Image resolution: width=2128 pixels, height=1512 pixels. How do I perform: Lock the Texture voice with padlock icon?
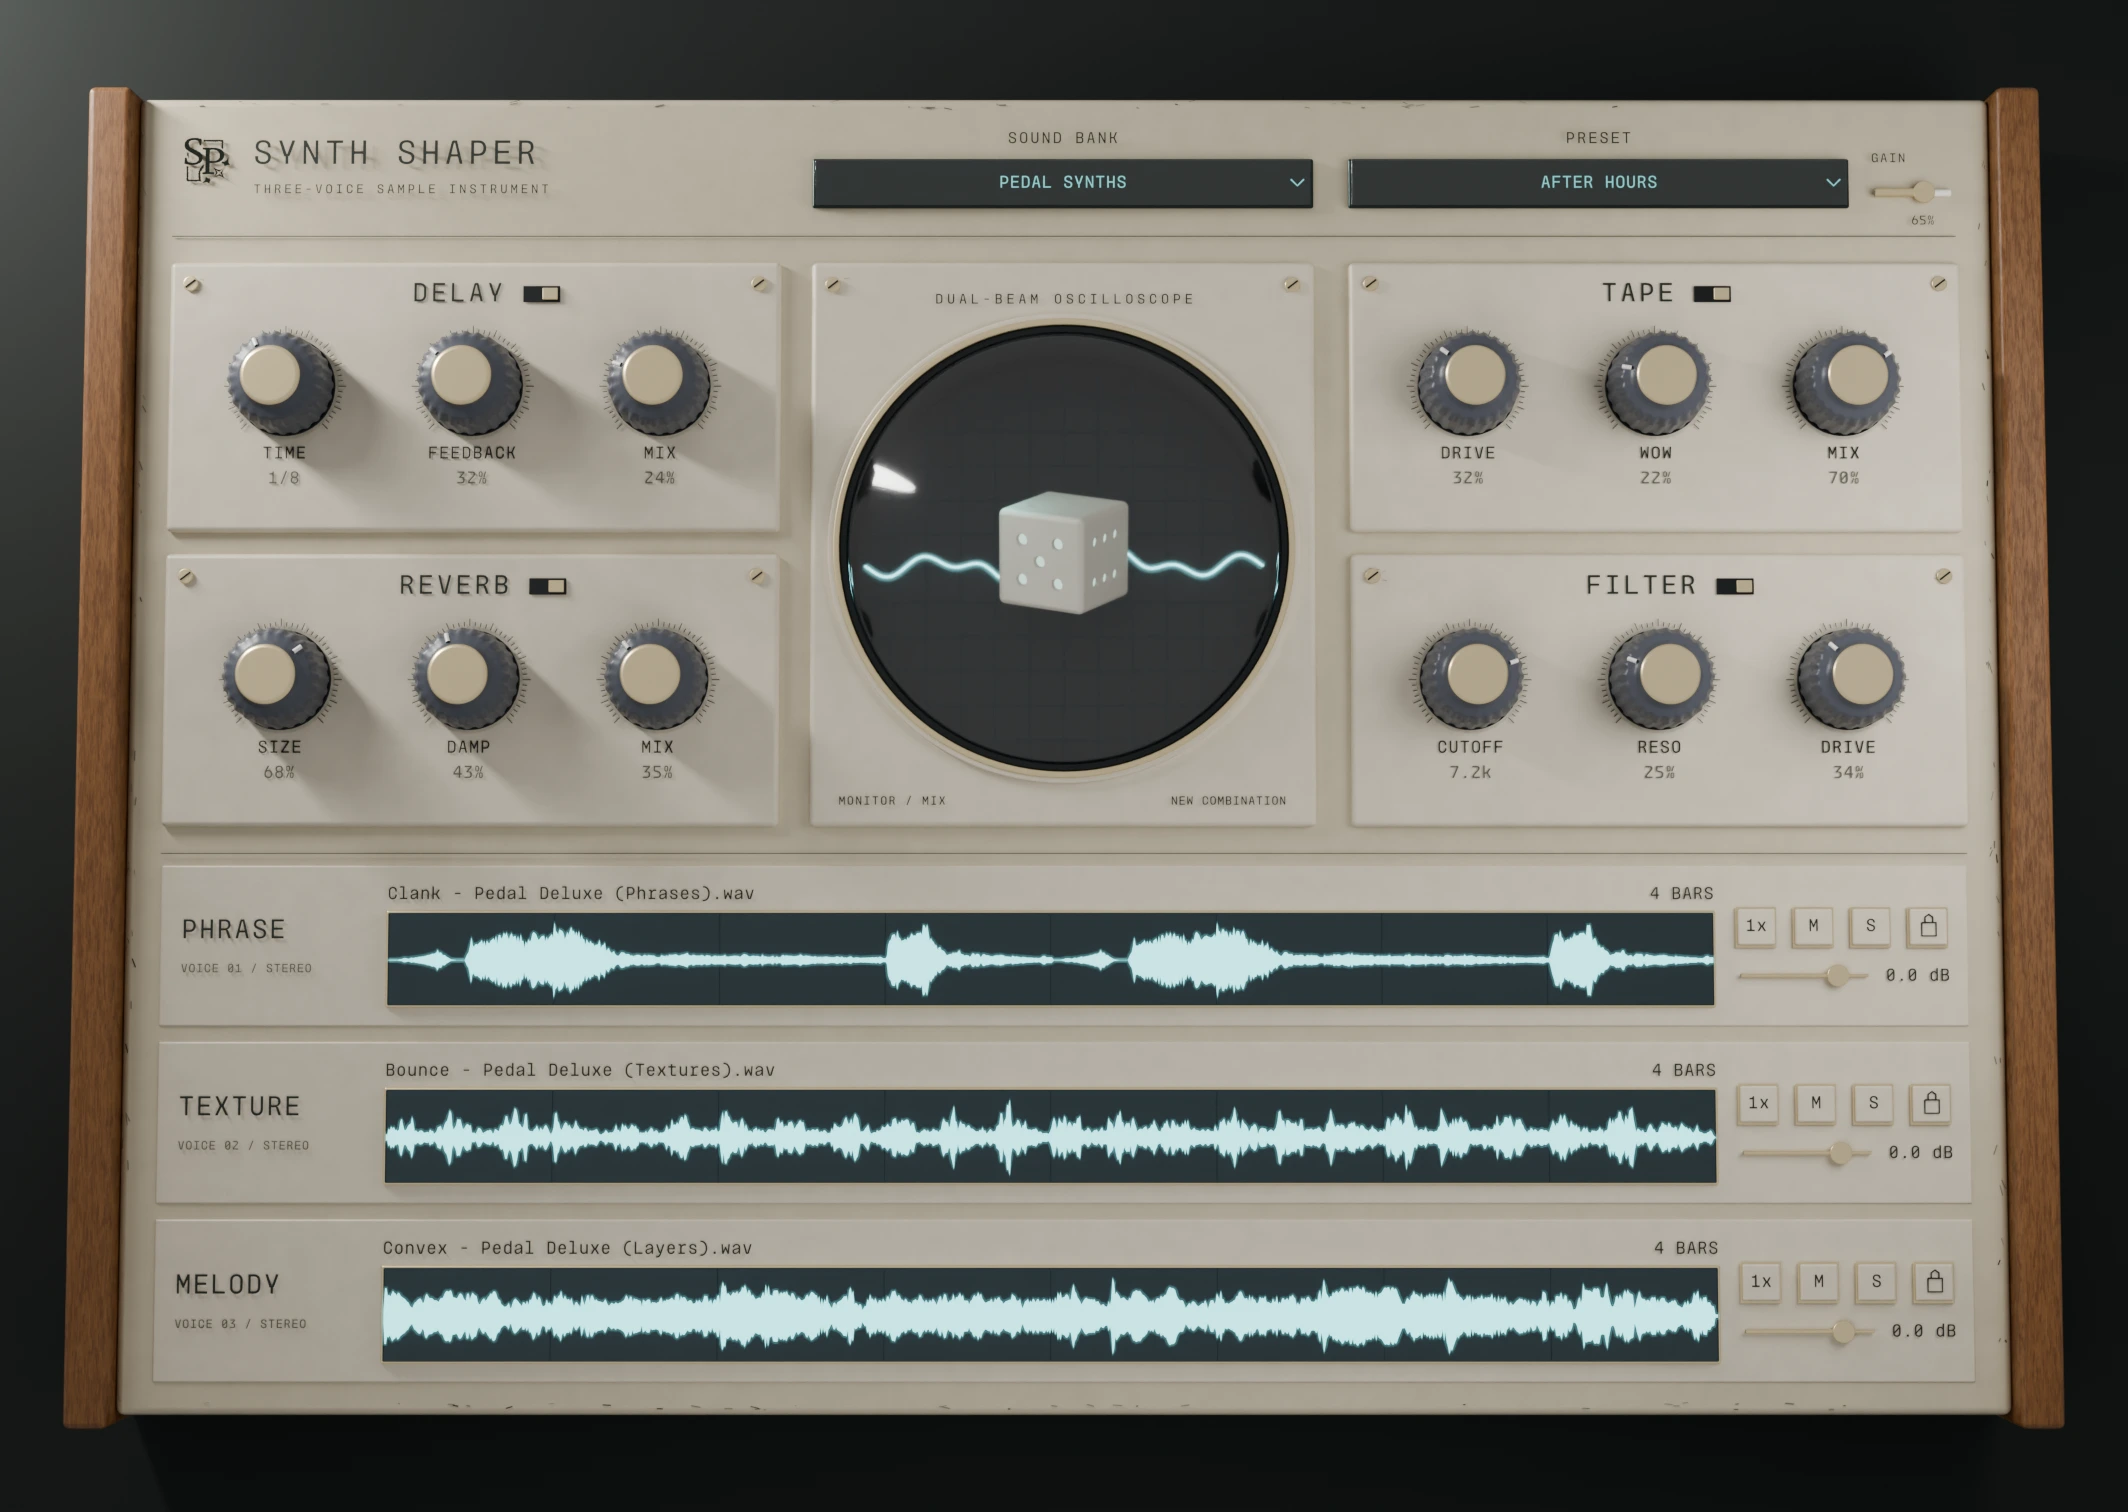click(x=1931, y=1103)
